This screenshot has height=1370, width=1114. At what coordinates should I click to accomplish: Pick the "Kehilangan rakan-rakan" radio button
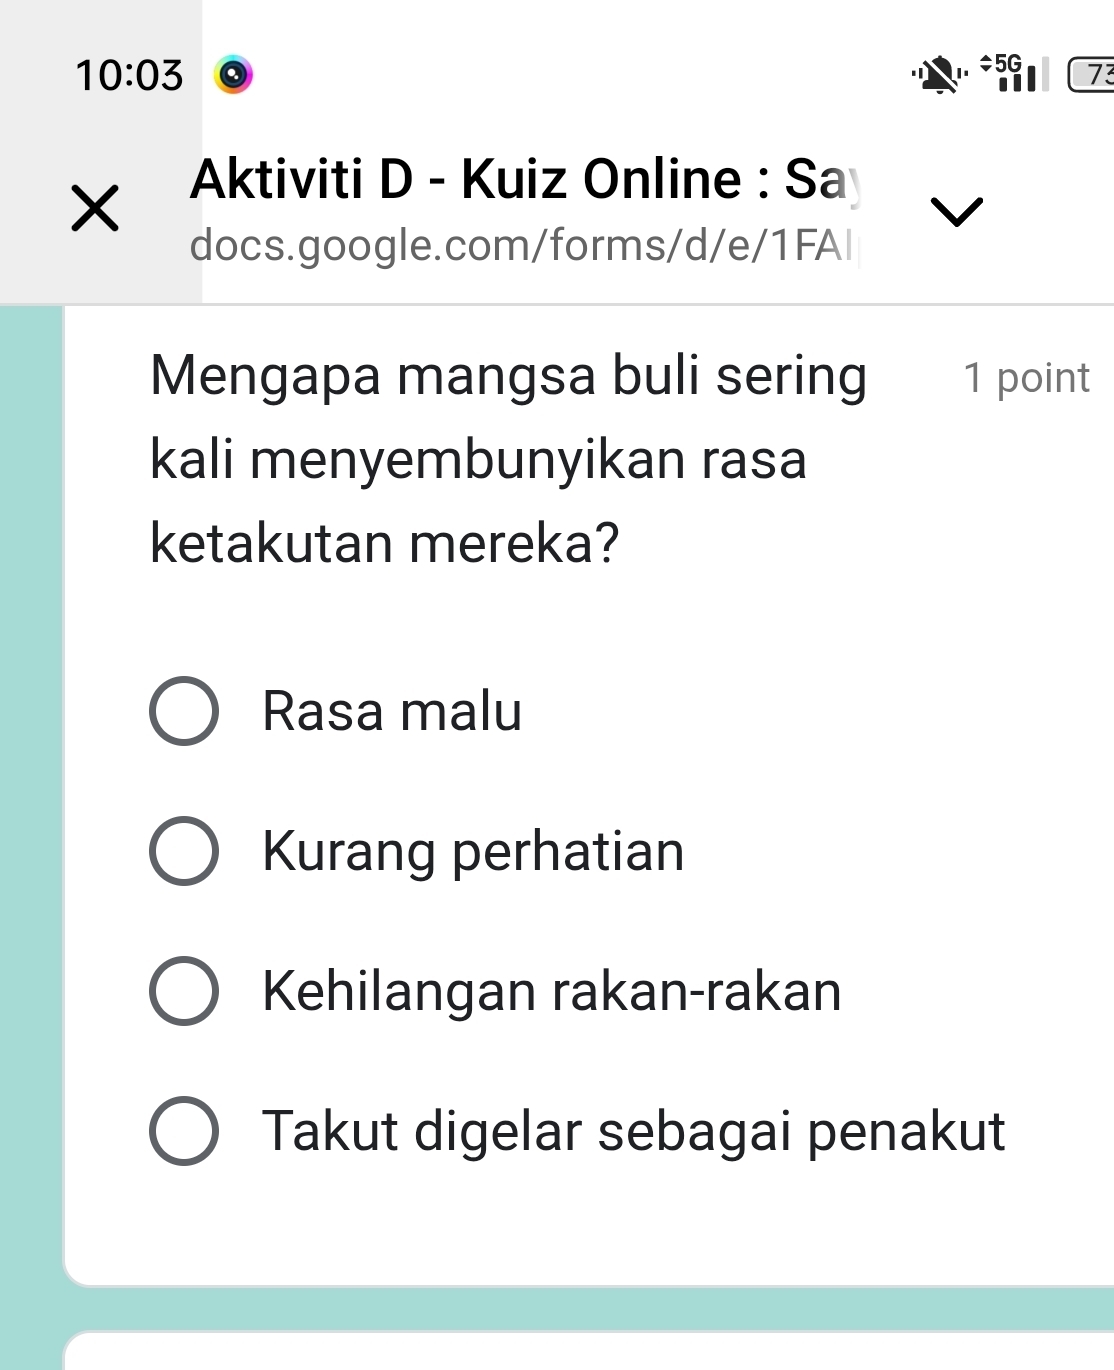pos(184,991)
